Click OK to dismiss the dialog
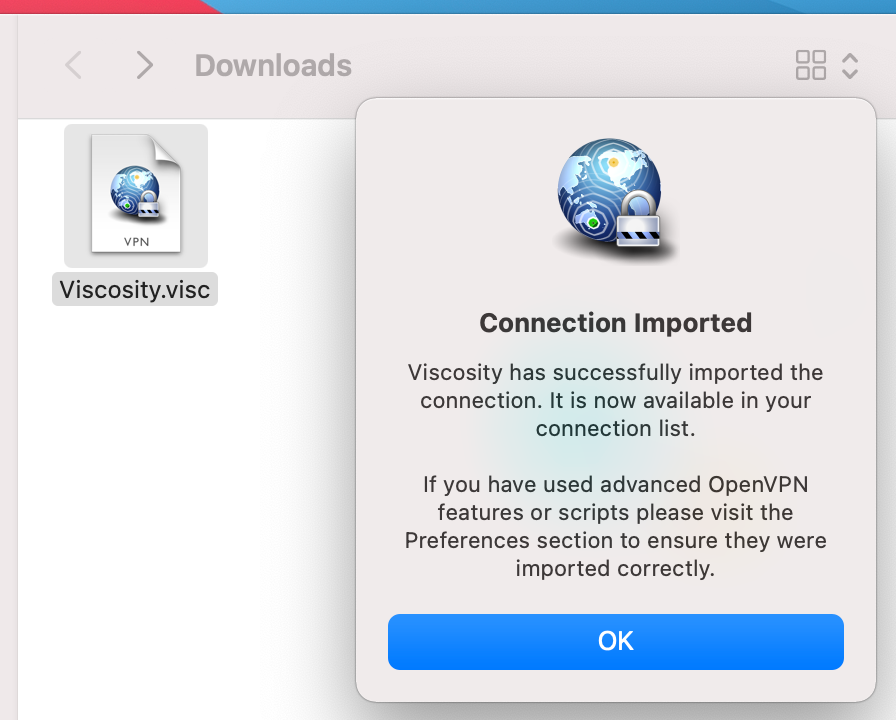The width and height of the screenshot is (896, 720). tap(615, 641)
